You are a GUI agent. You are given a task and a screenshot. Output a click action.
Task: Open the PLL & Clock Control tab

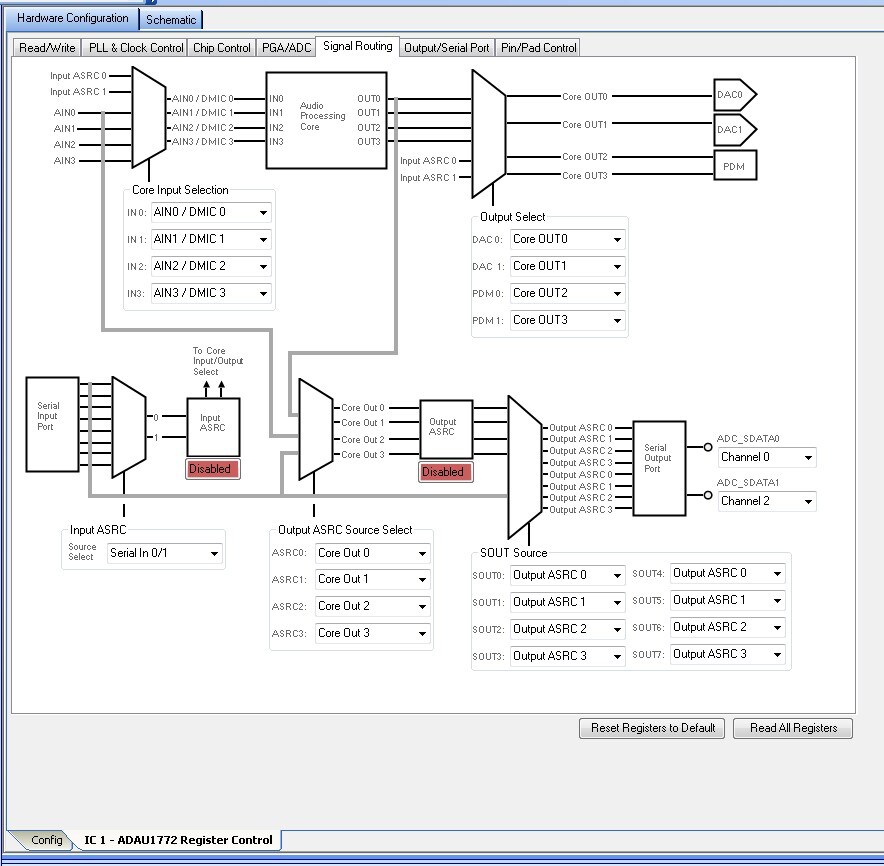click(136, 48)
